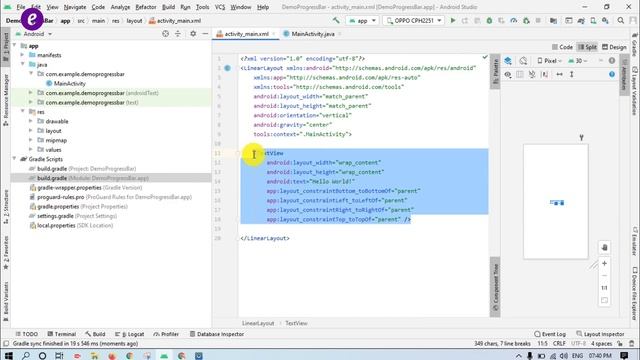Switch editor to Code view mode
This screenshot has width=640, height=360.
pos(562,47)
